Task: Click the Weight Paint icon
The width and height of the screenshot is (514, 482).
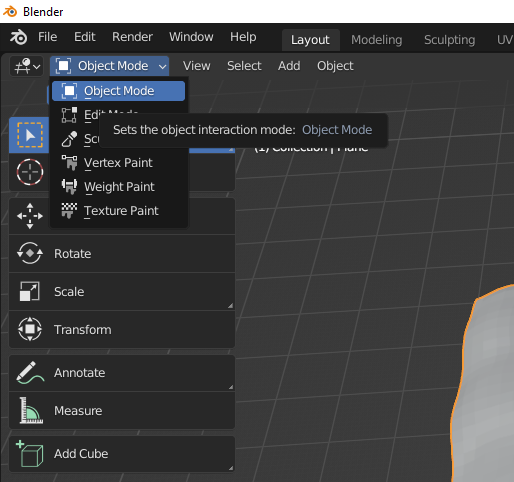Action: [x=69, y=187]
